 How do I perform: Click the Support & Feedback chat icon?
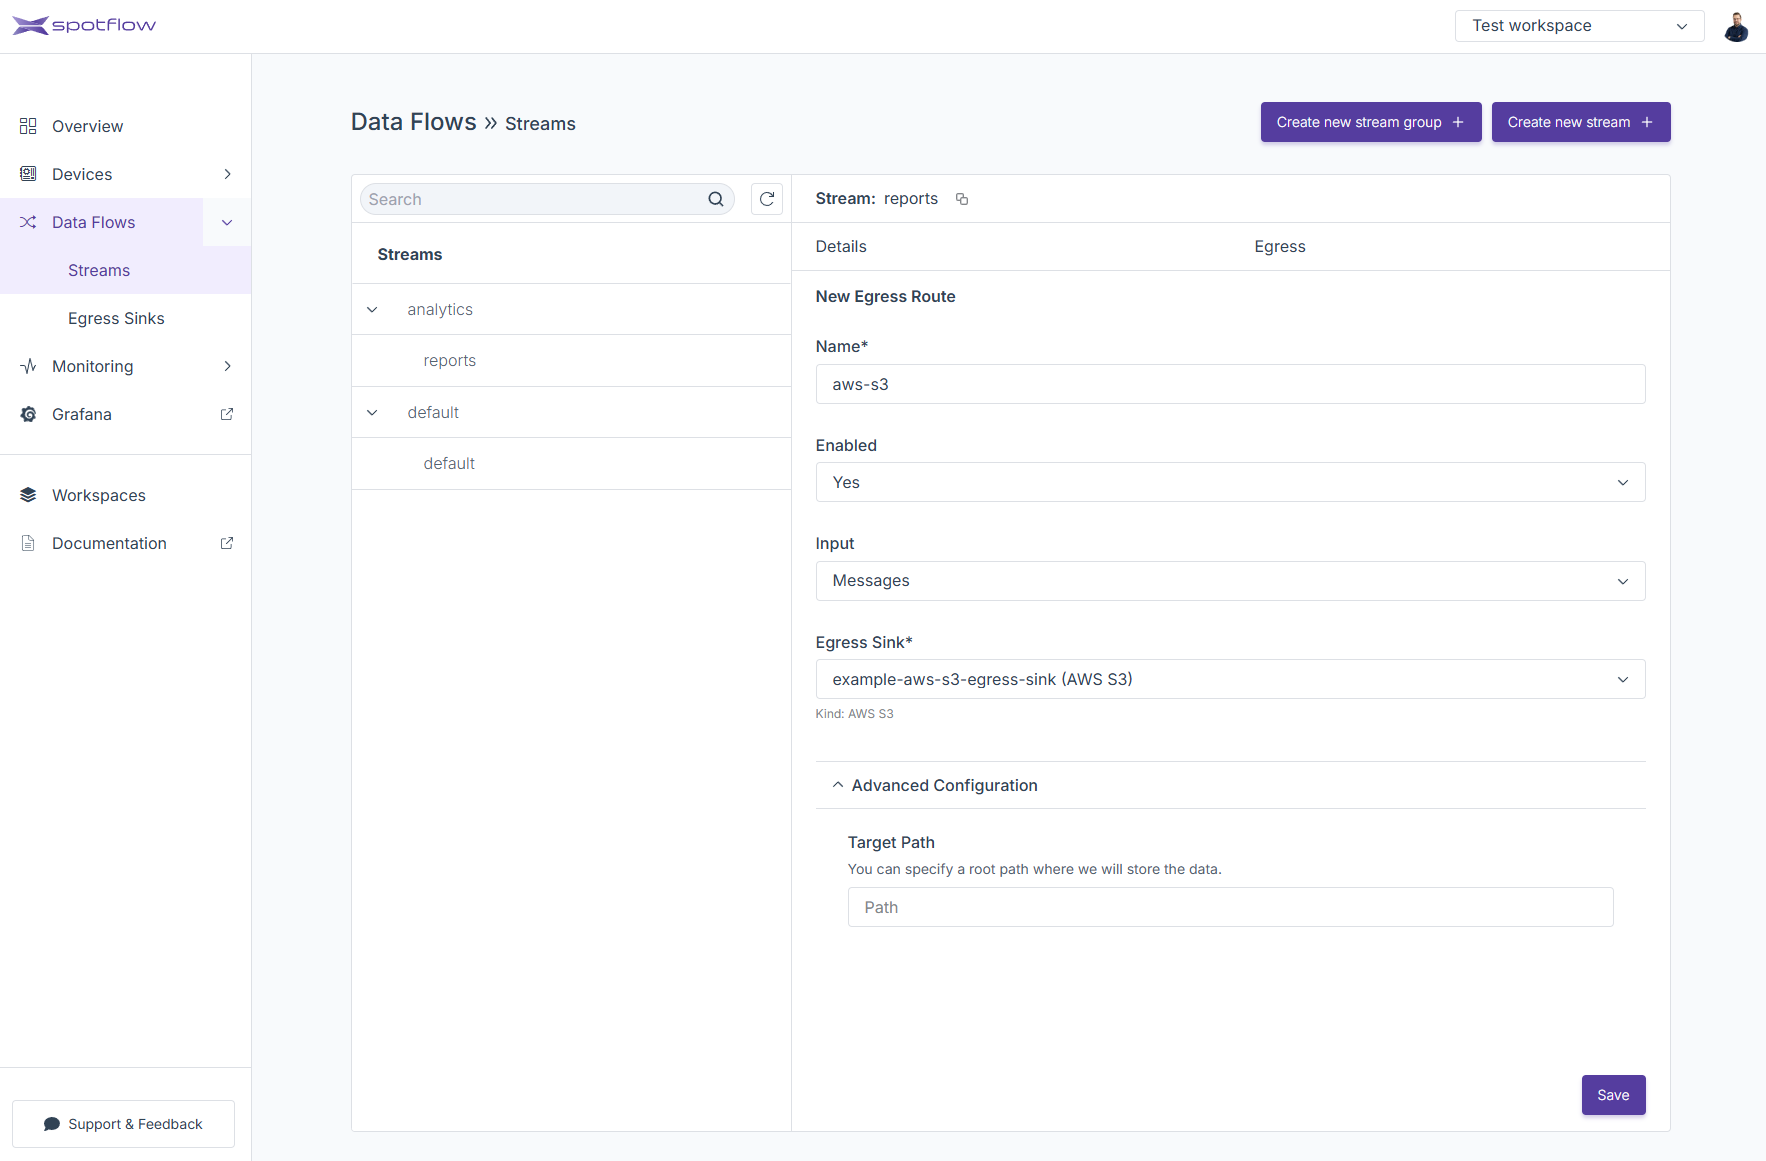point(52,1124)
